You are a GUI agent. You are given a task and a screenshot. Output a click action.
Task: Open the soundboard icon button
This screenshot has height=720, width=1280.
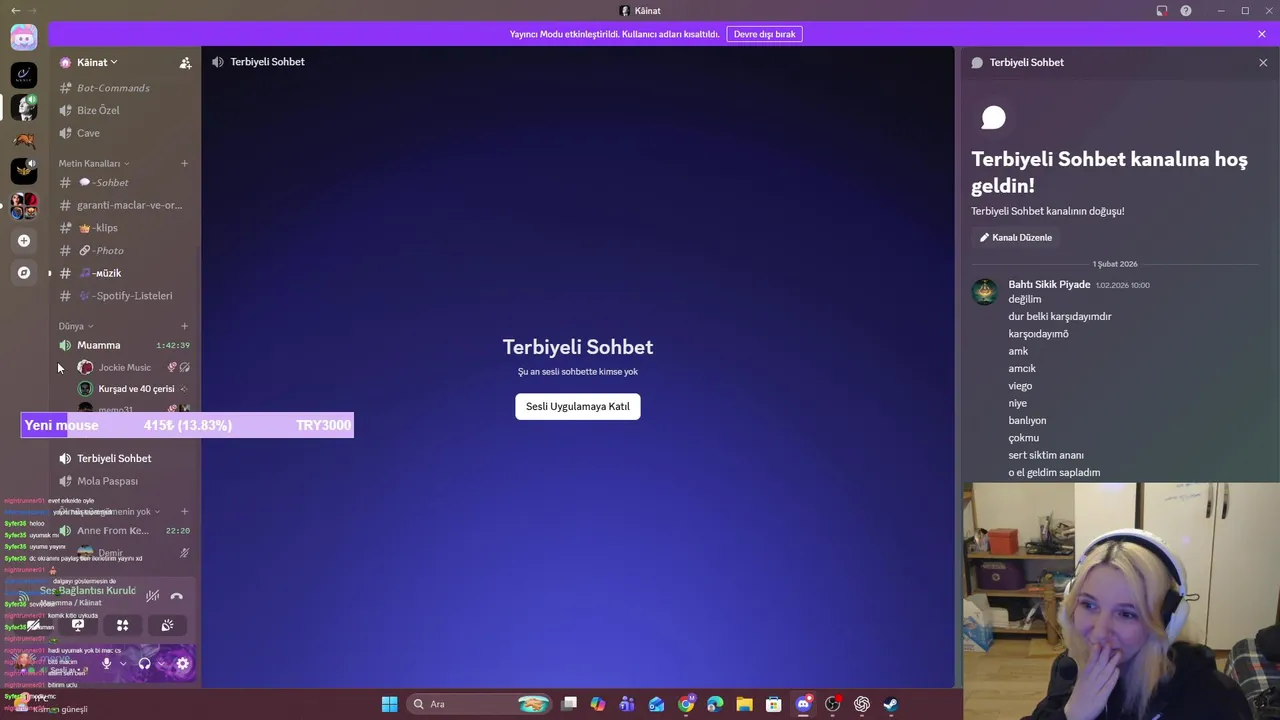tap(167, 625)
